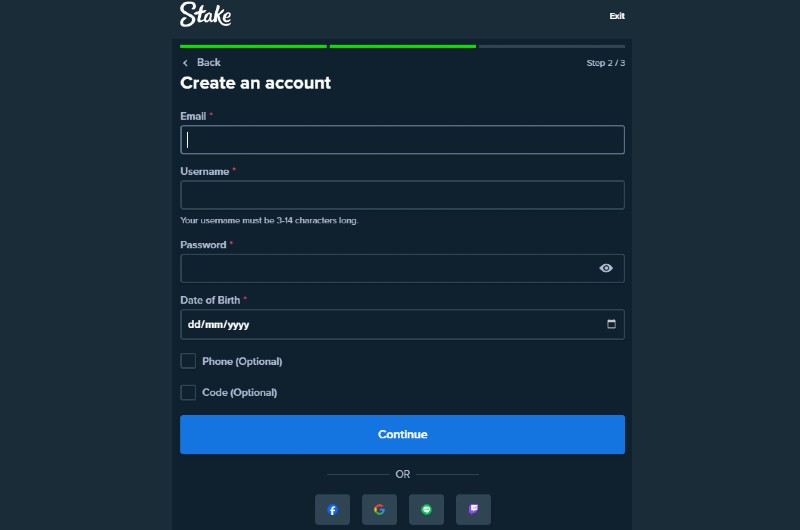
Task: Focus the Username input field
Action: pos(402,195)
